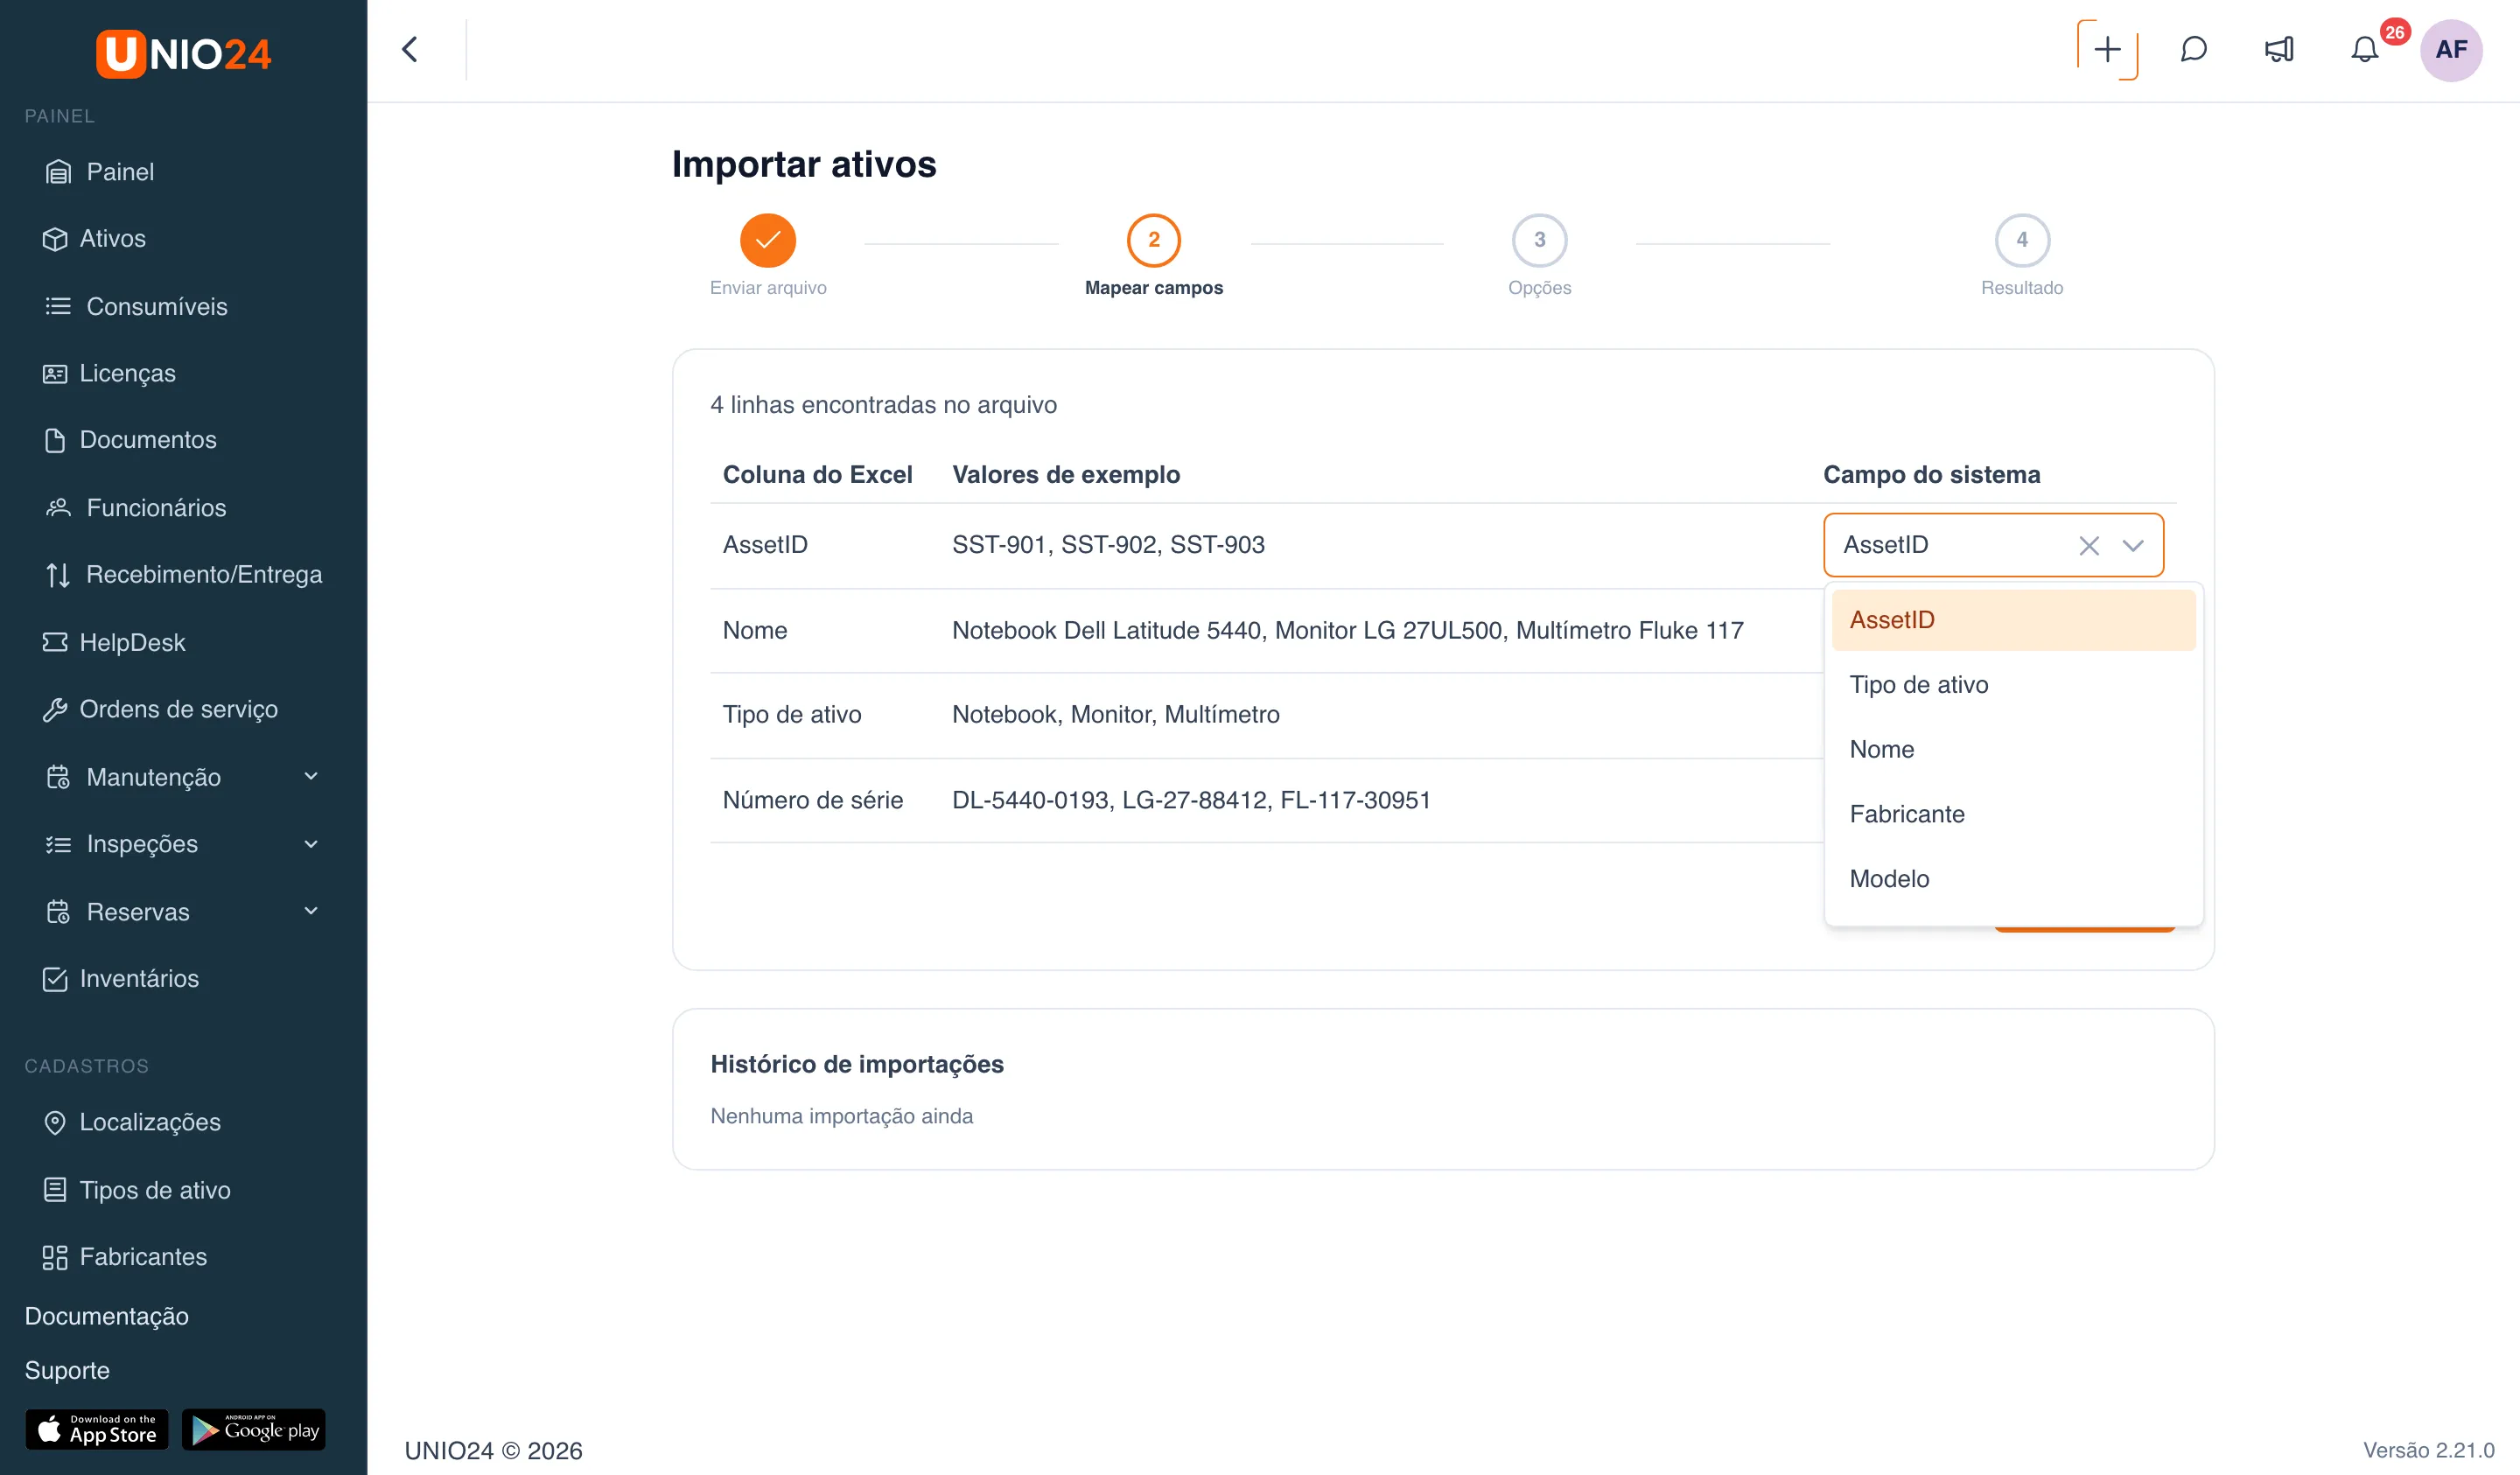Screen dimensions: 2520x1475
Task: Open the bell notifications icon
Action: point(2364,49)
